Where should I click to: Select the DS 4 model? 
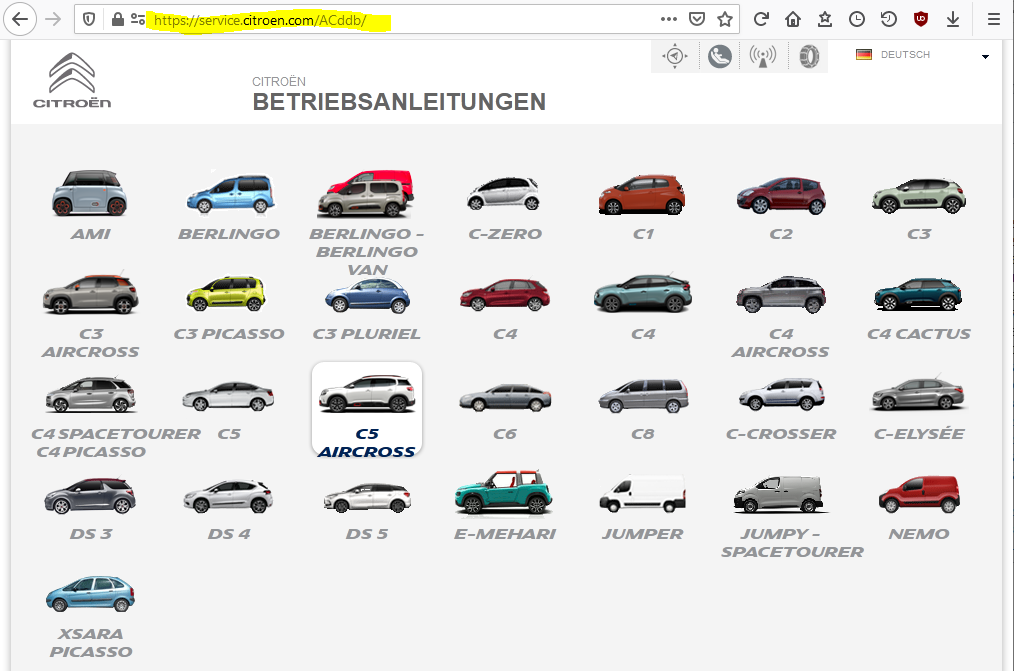228,509
